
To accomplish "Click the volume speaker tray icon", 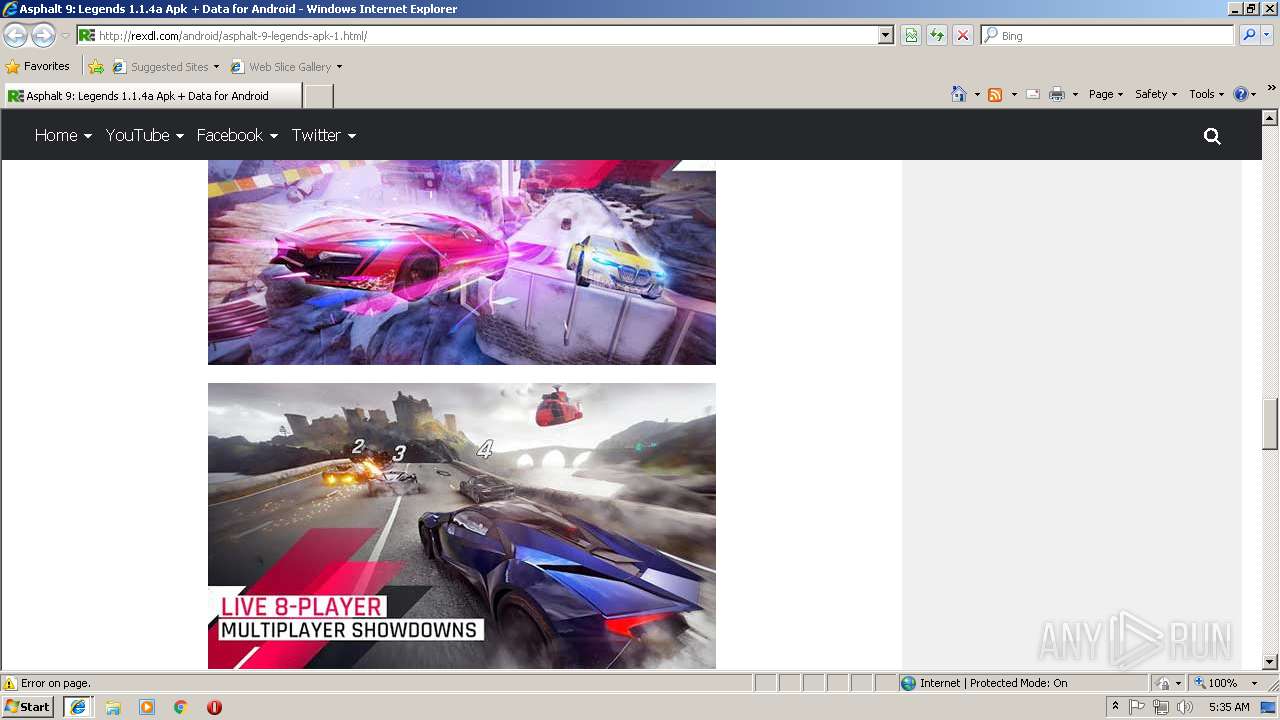I will click(1185, 707).
